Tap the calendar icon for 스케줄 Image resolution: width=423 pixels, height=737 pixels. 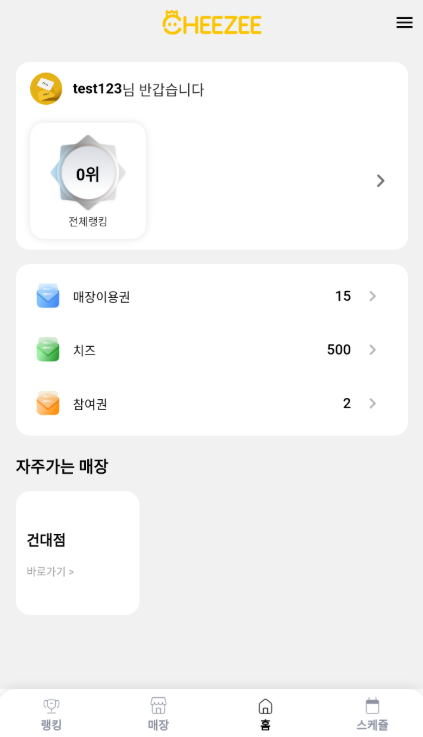tap(372, 706)
